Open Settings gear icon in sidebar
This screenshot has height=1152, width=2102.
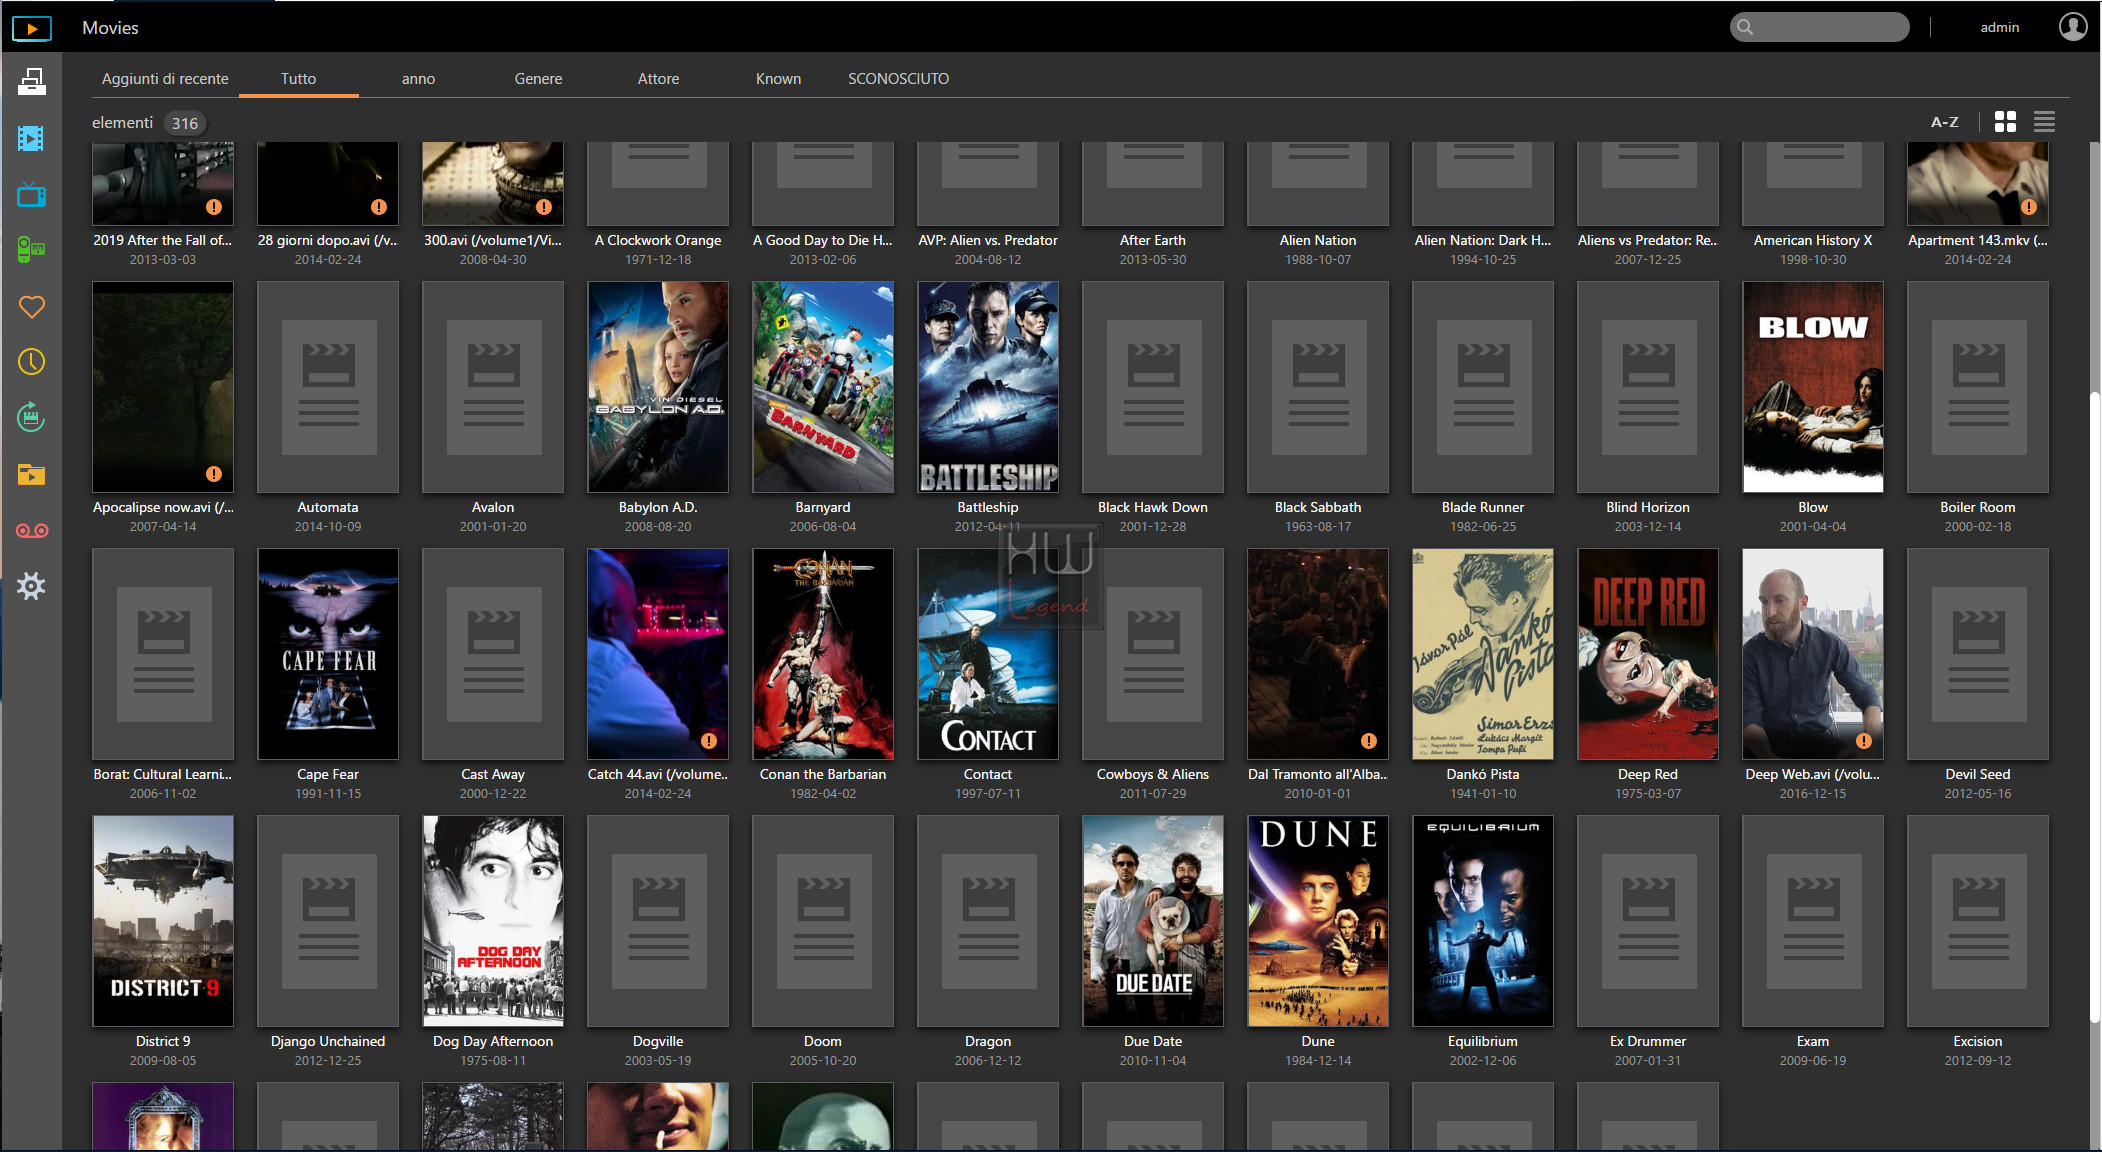pyautogui.click(x=31, y=586)
